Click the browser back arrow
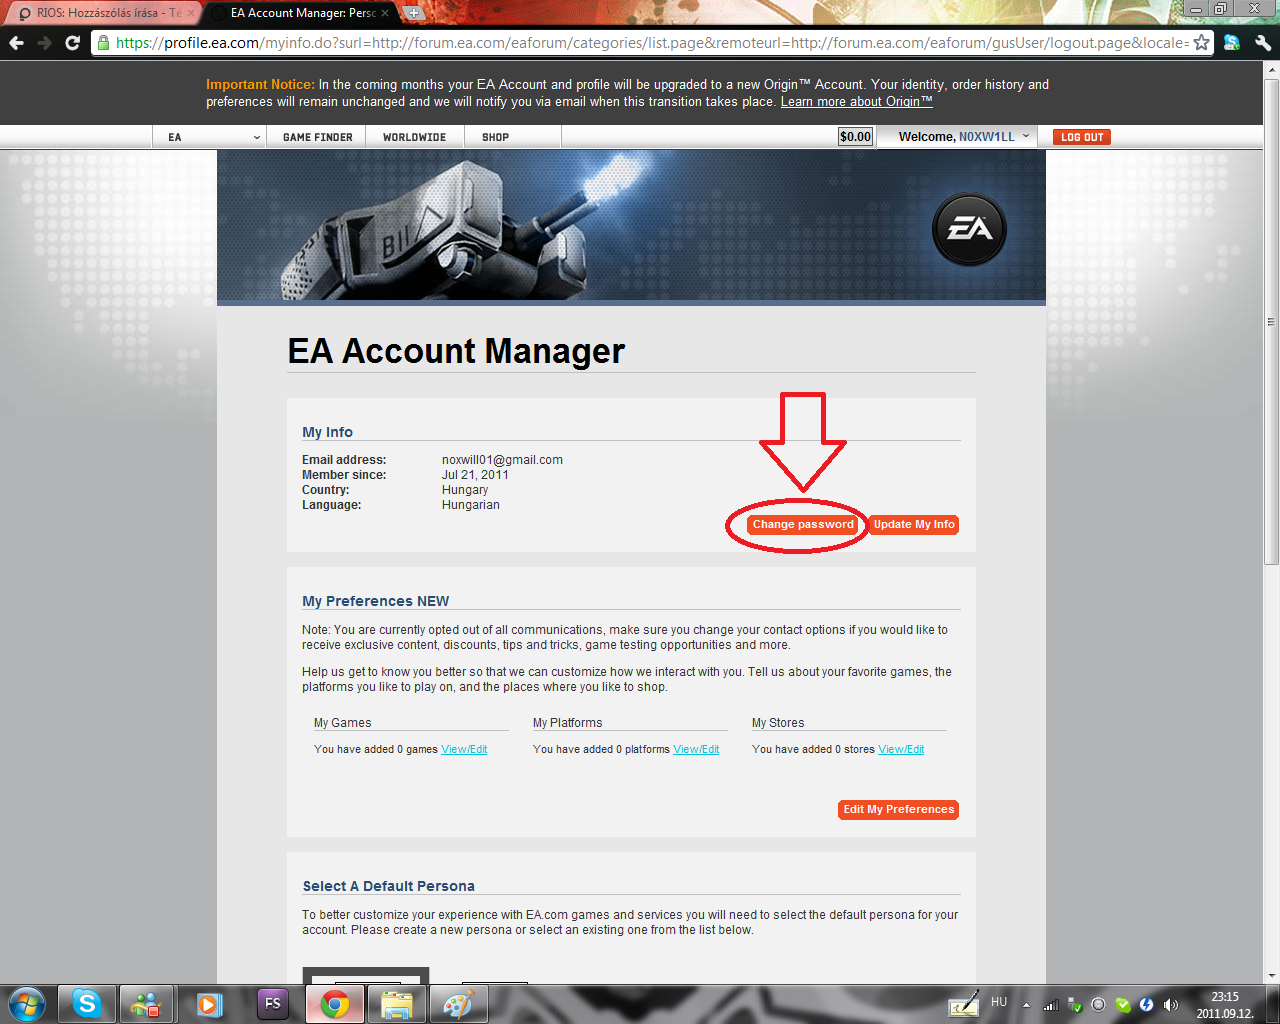This screenshot has width=1280, height=1024. [x=16, y=43]
